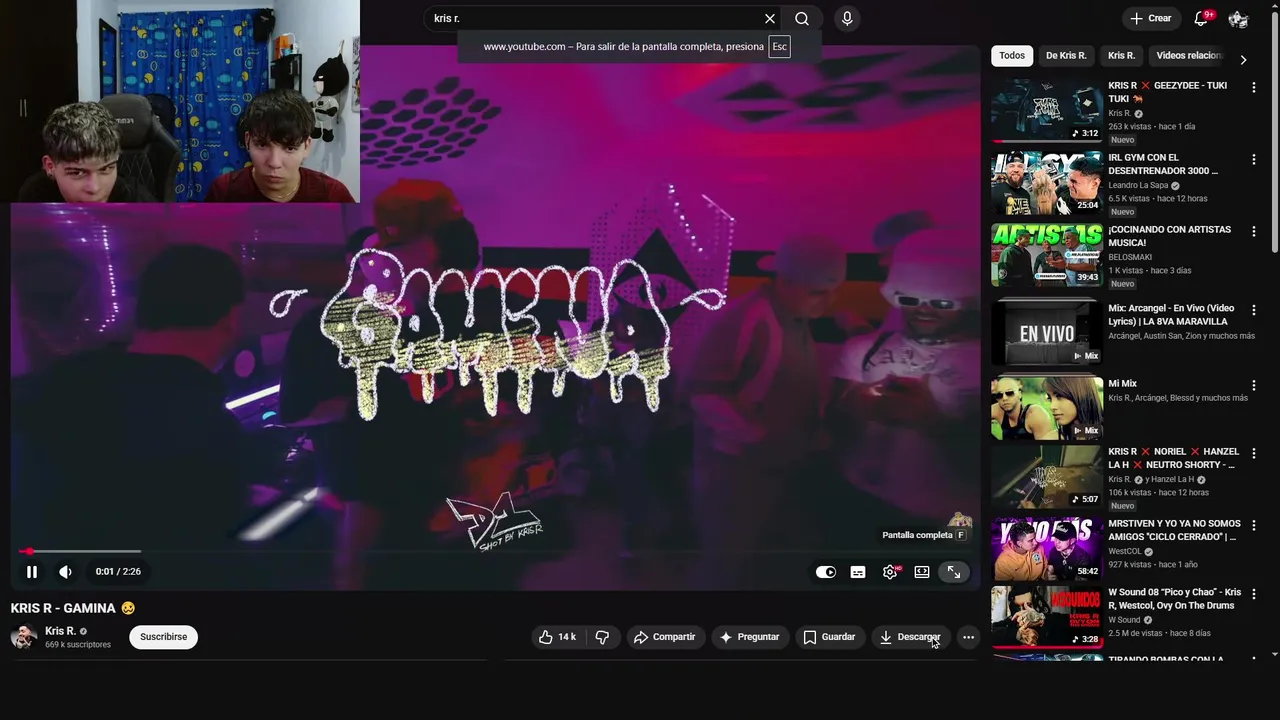Turn on subtitles in player
The height and width of the screenshot is (720, 1280).
point(858,572)
